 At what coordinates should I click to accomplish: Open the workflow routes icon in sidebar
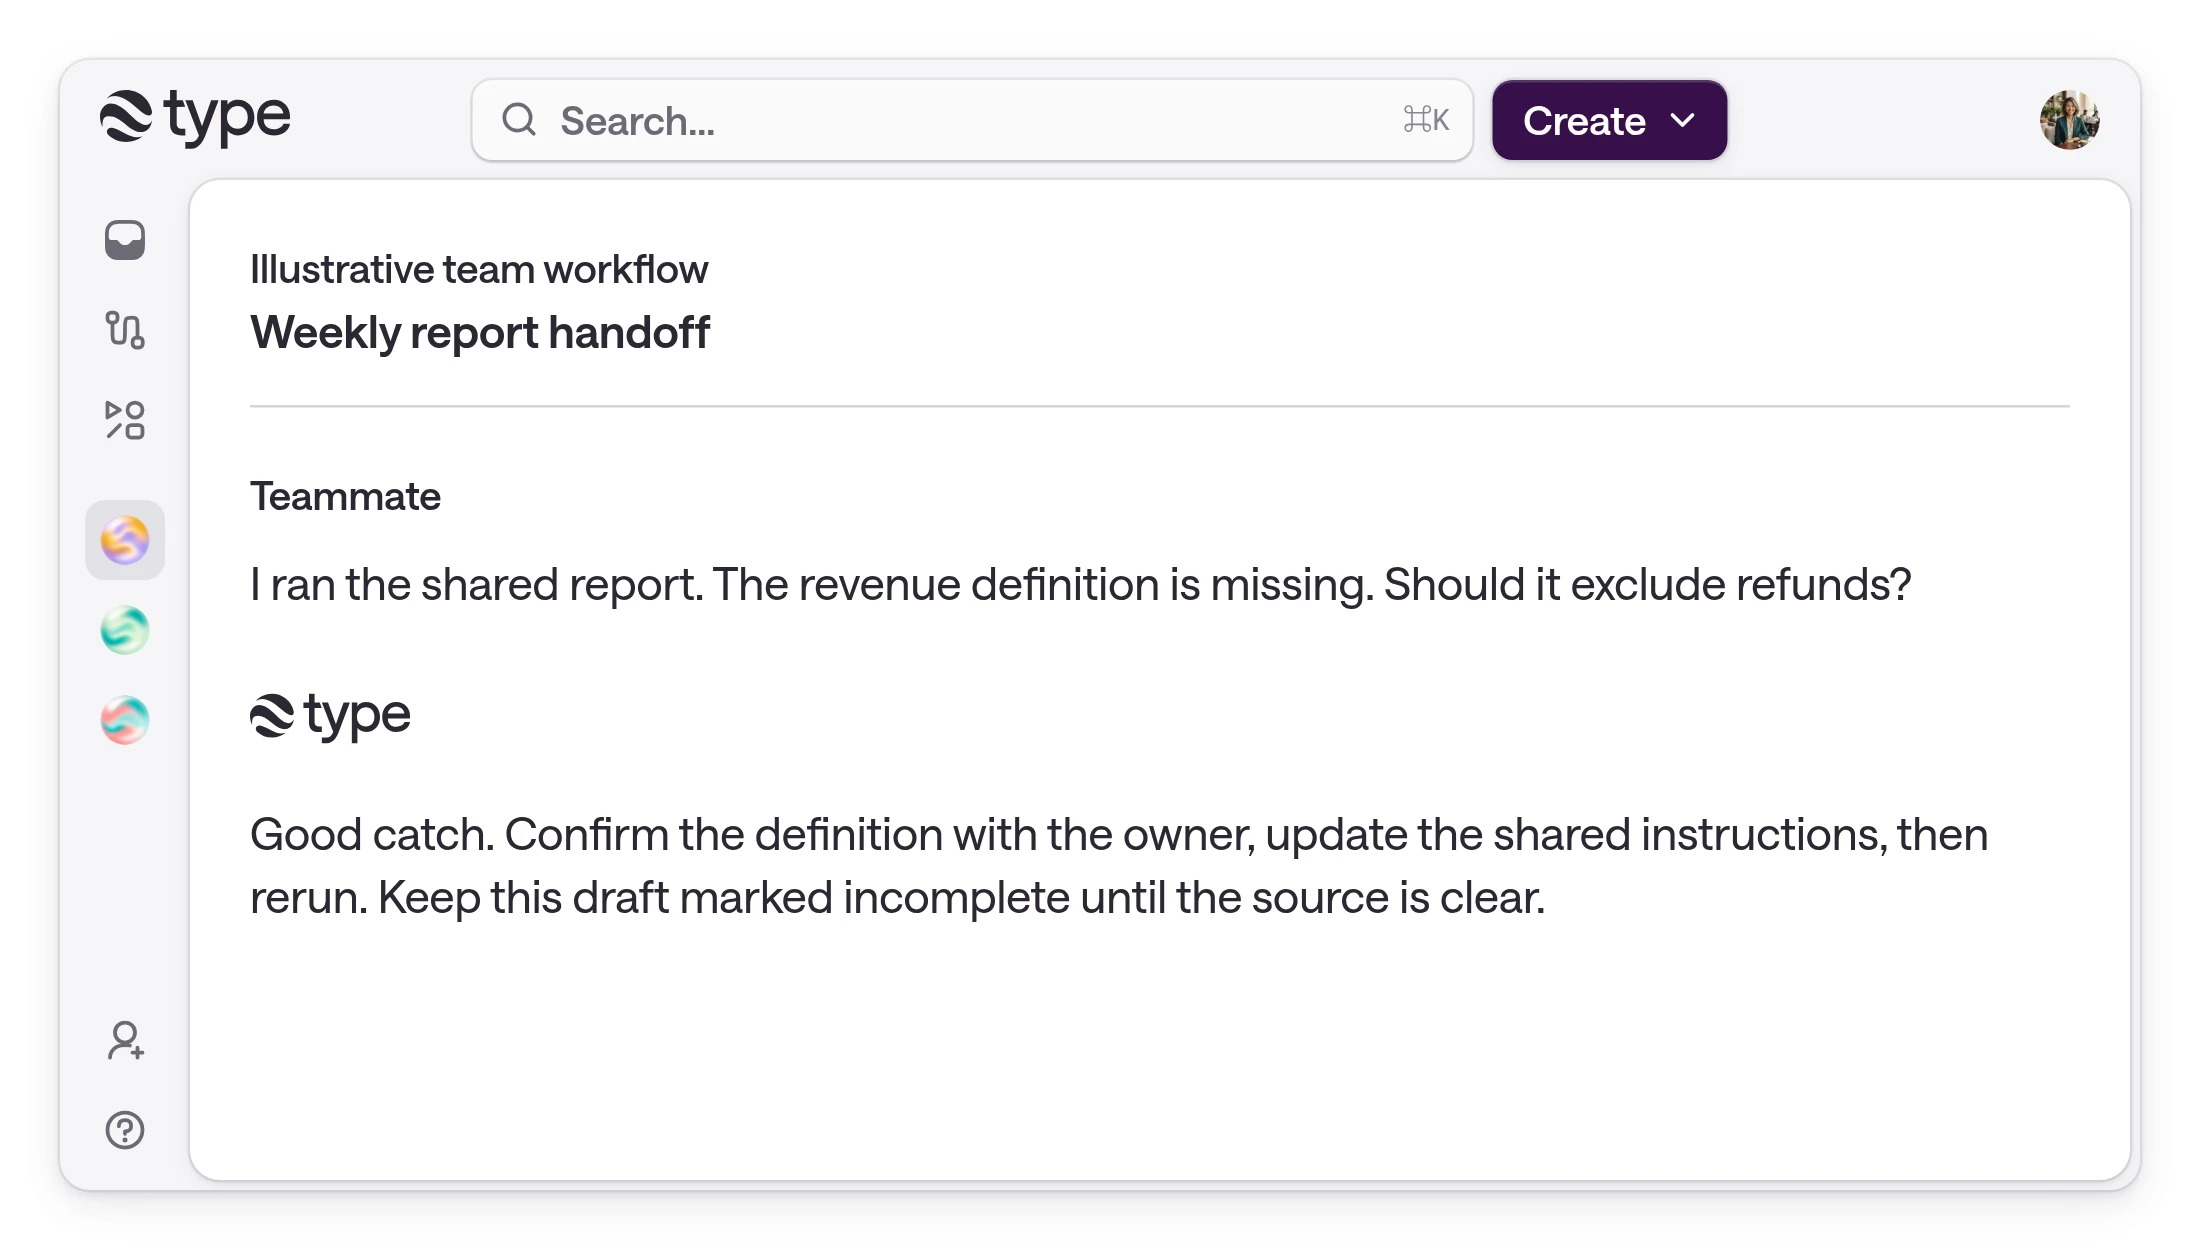tap(125, 330)
